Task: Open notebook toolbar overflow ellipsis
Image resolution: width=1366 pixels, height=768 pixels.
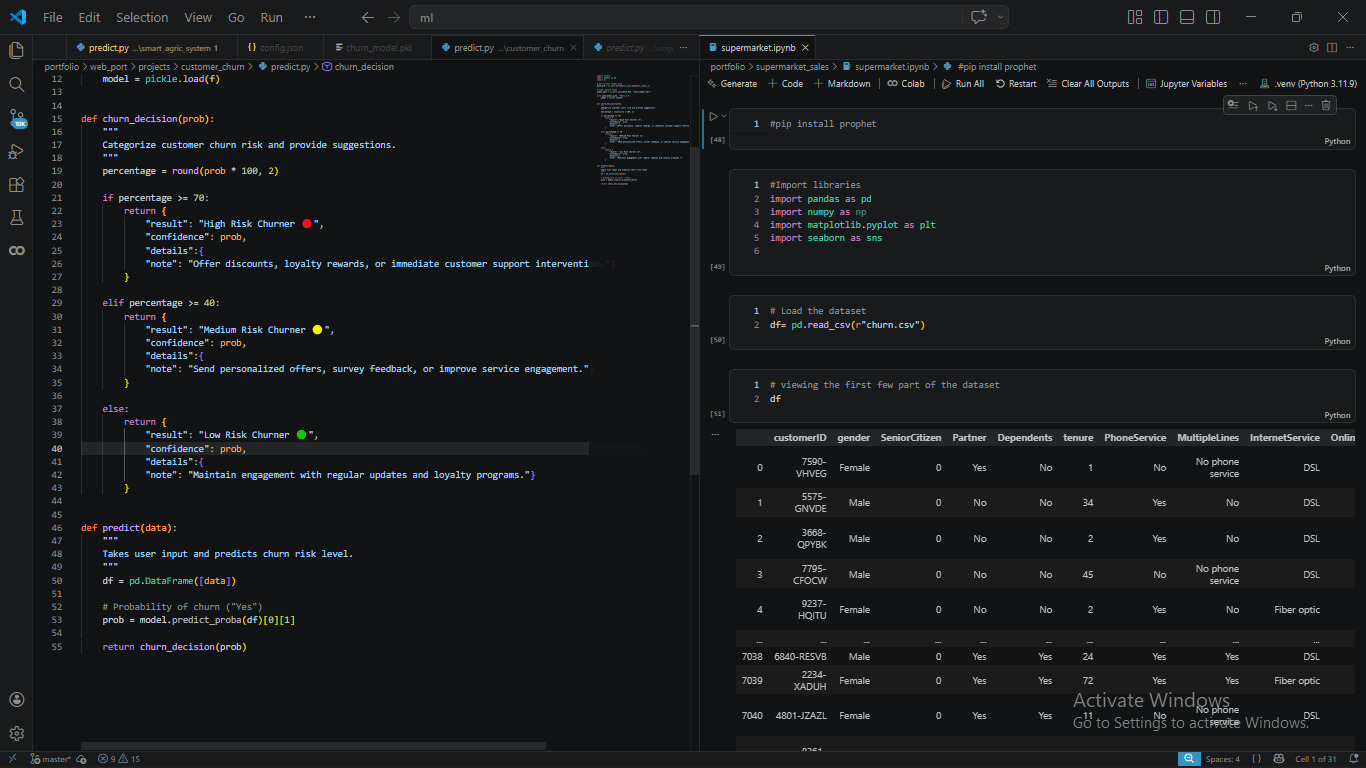Action: click(x=1242, y=84)
